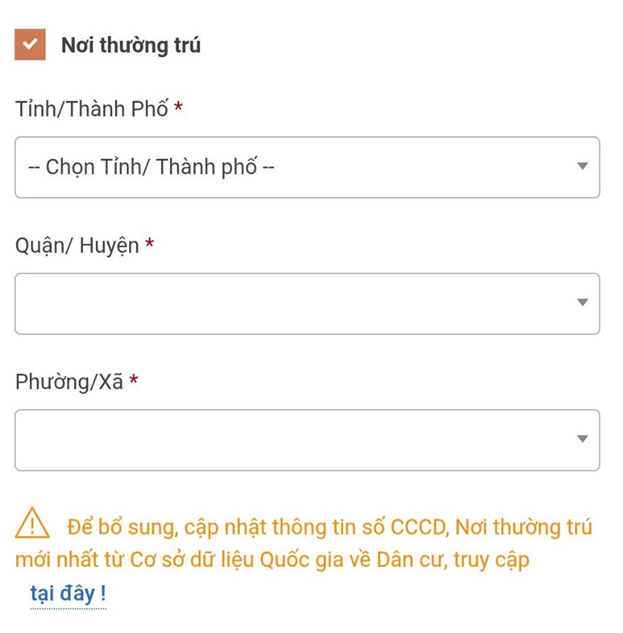Click the Tỉnh/Thành Phố dropdown arrow
The image size is (623, 633).
coord(582,167)
